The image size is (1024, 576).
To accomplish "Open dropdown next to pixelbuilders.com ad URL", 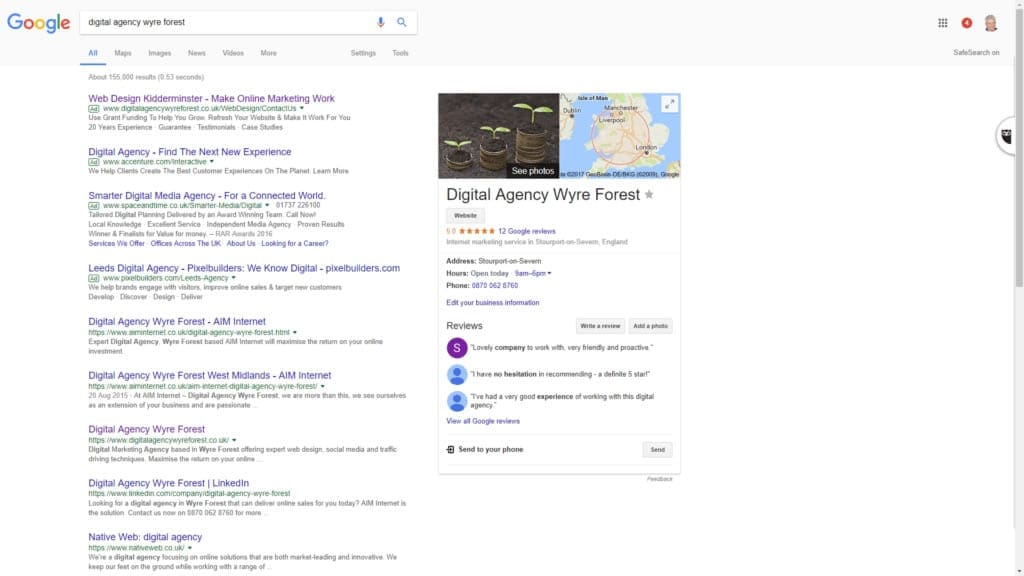I will (x=234, y=278).
